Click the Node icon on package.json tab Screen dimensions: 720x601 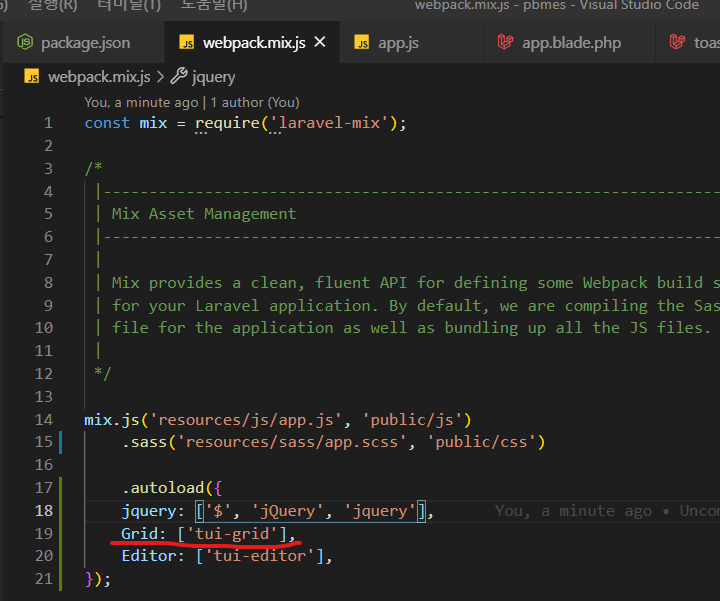coord(25,43)
